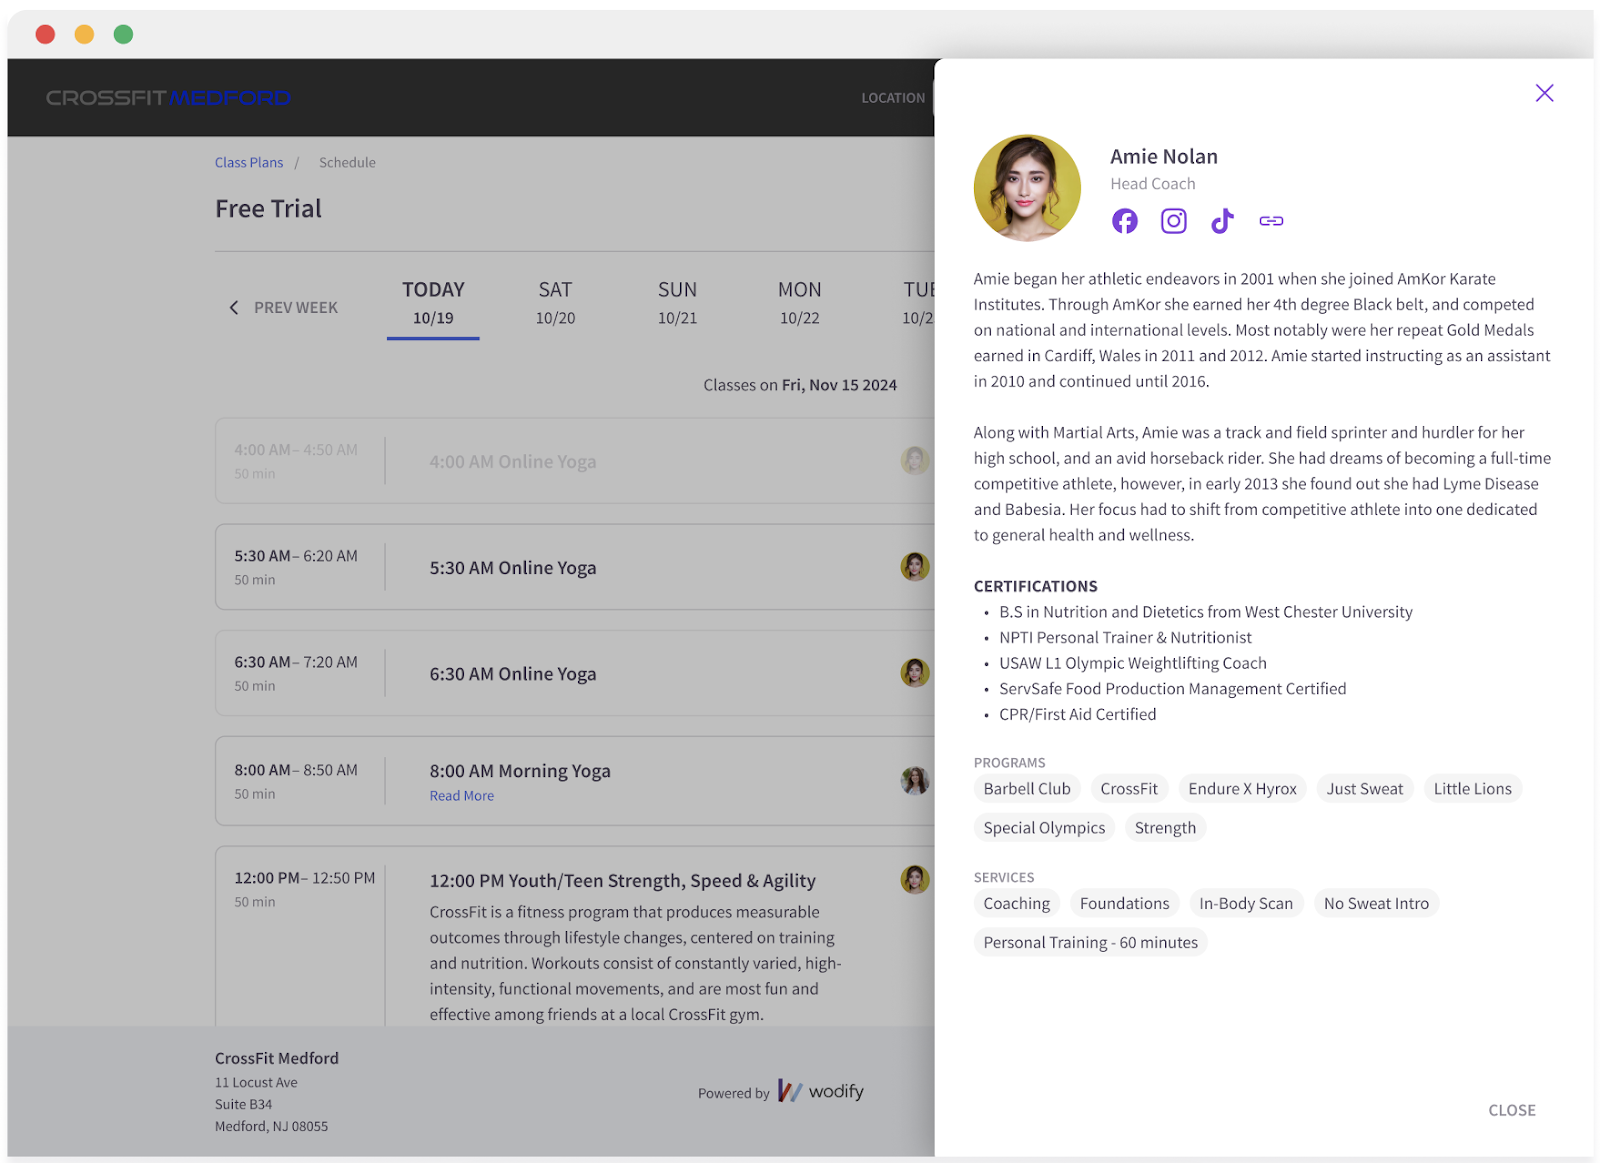Click the Strength program tag
Screen dimensions: 1600x1163
[x=1165, y=828]
